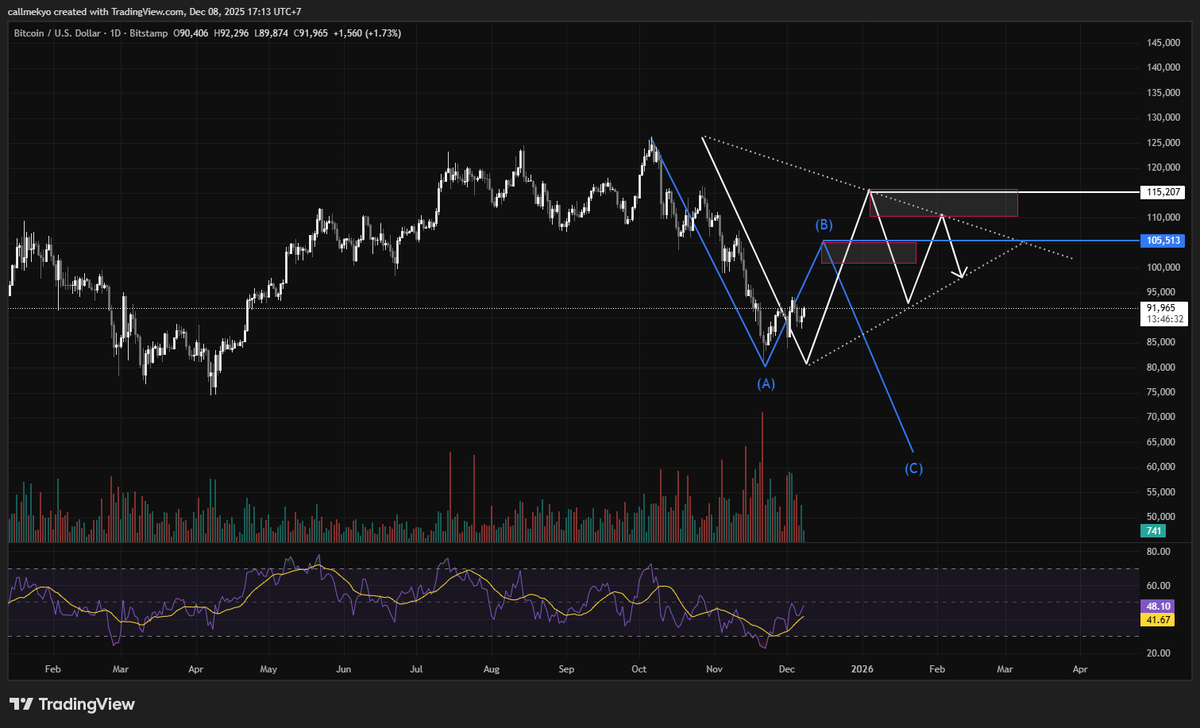Click the 70,000 price axis label

coord(1163,417)
